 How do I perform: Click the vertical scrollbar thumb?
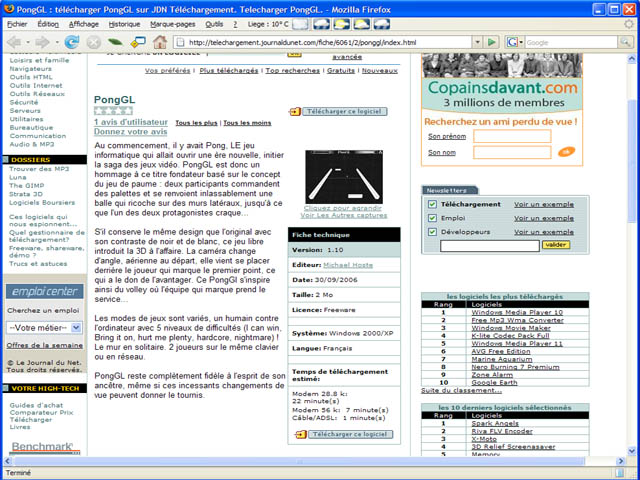pyautogui.click(x=631, y=161)
